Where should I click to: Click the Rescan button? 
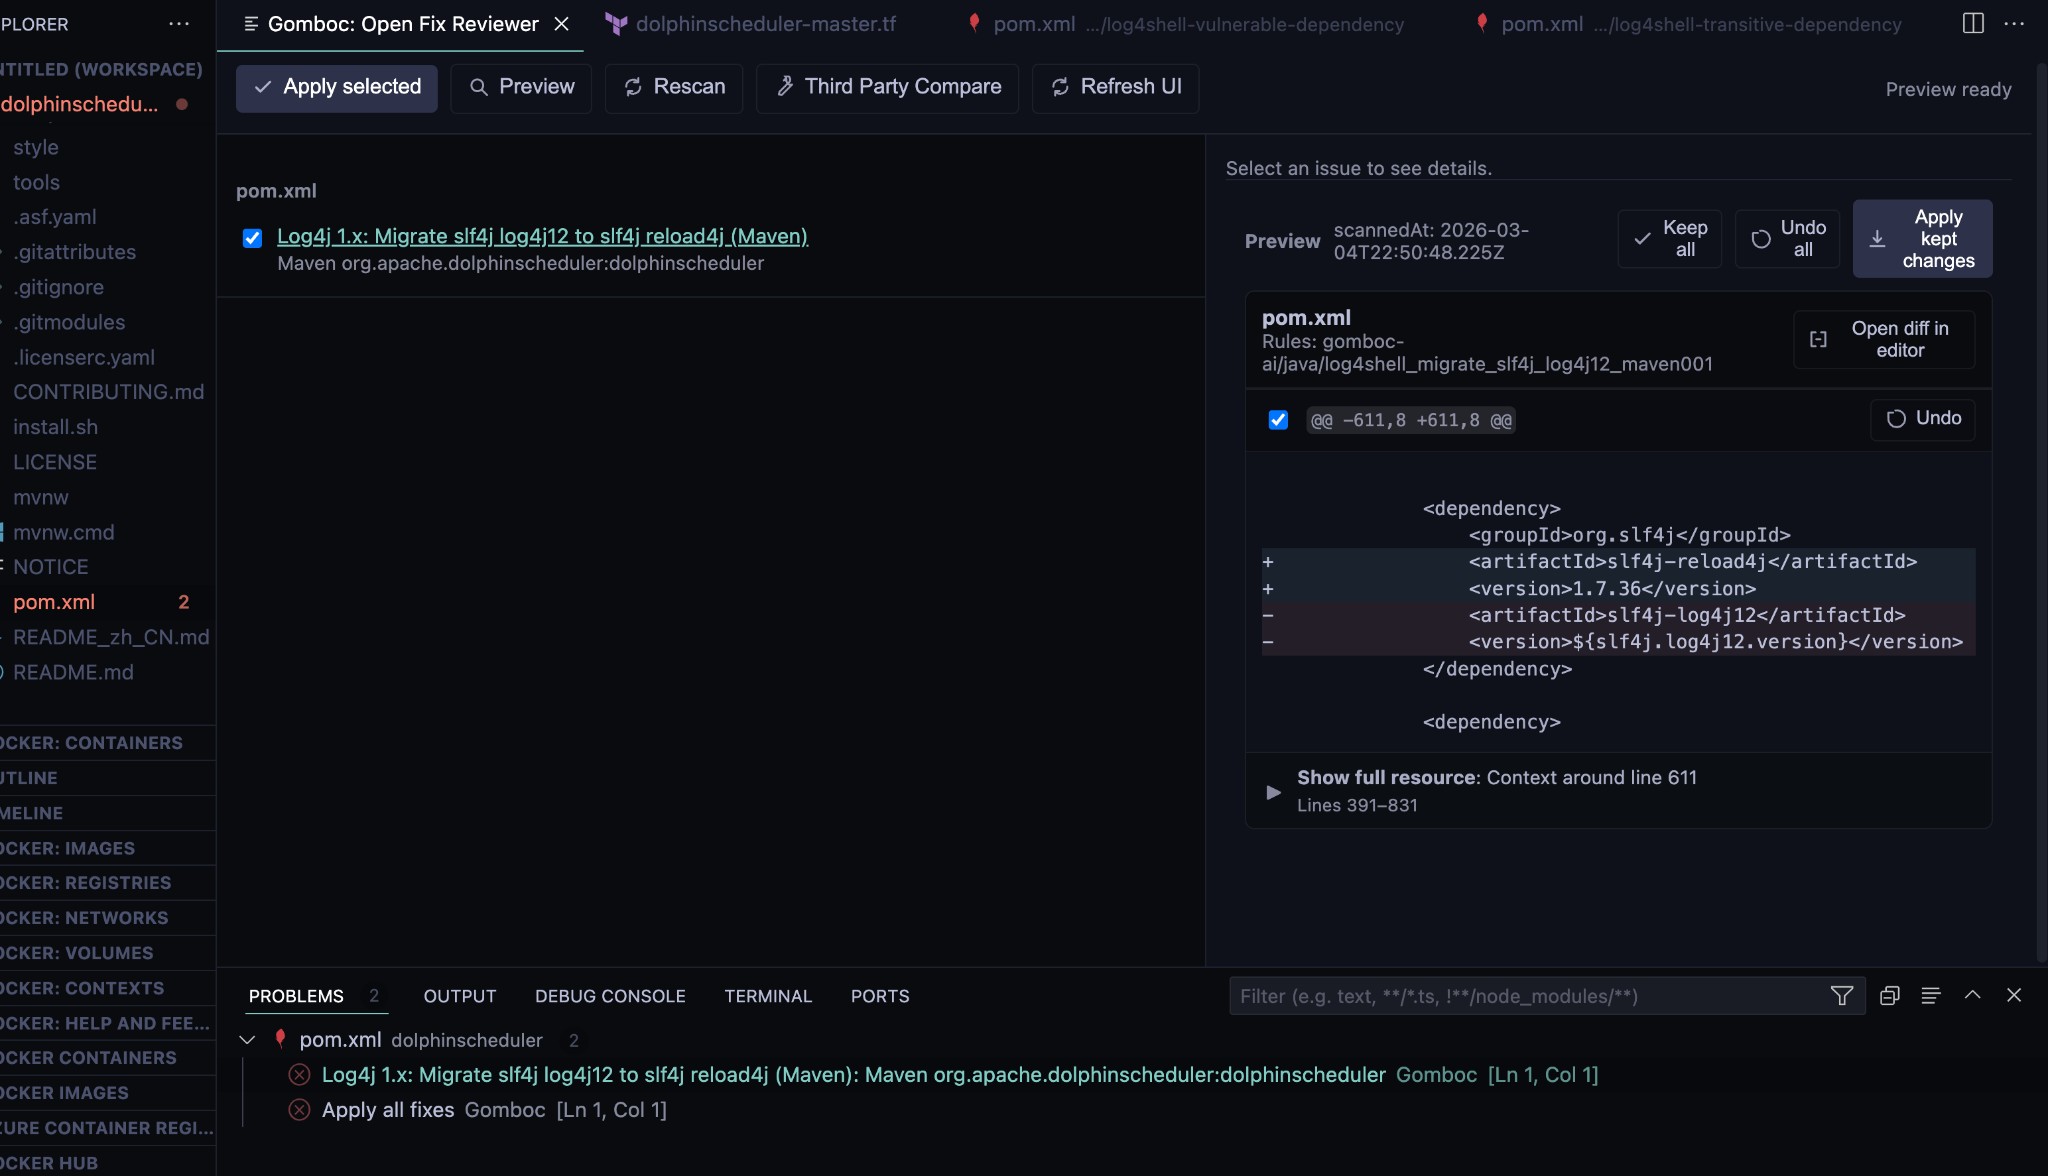tap(674, 88)
